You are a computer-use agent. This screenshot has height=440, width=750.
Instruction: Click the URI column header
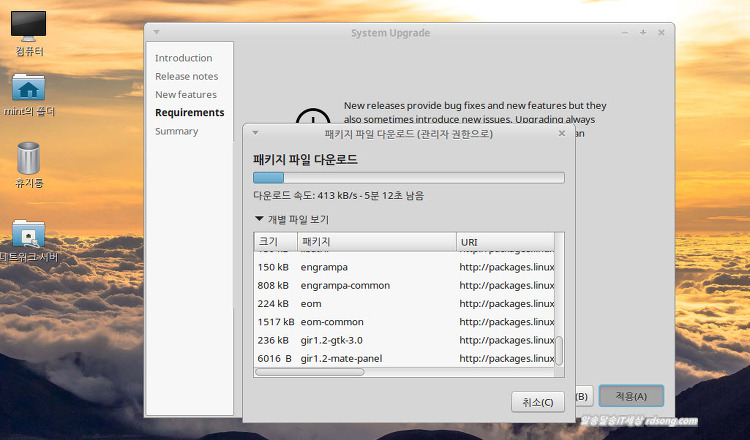(x=505, y=242)
